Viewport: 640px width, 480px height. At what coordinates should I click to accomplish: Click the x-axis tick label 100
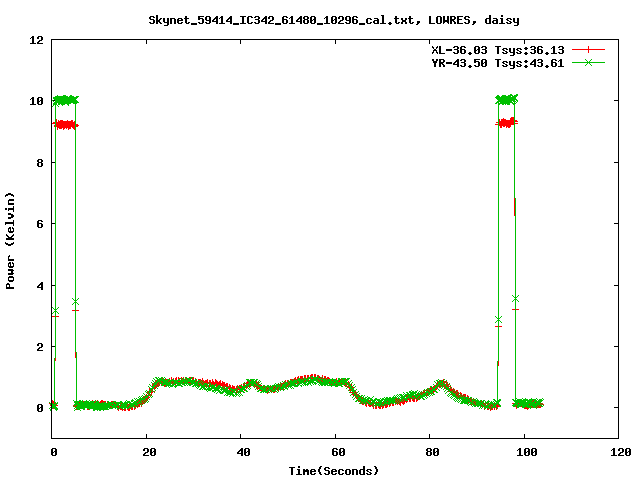tap(527, 452)
